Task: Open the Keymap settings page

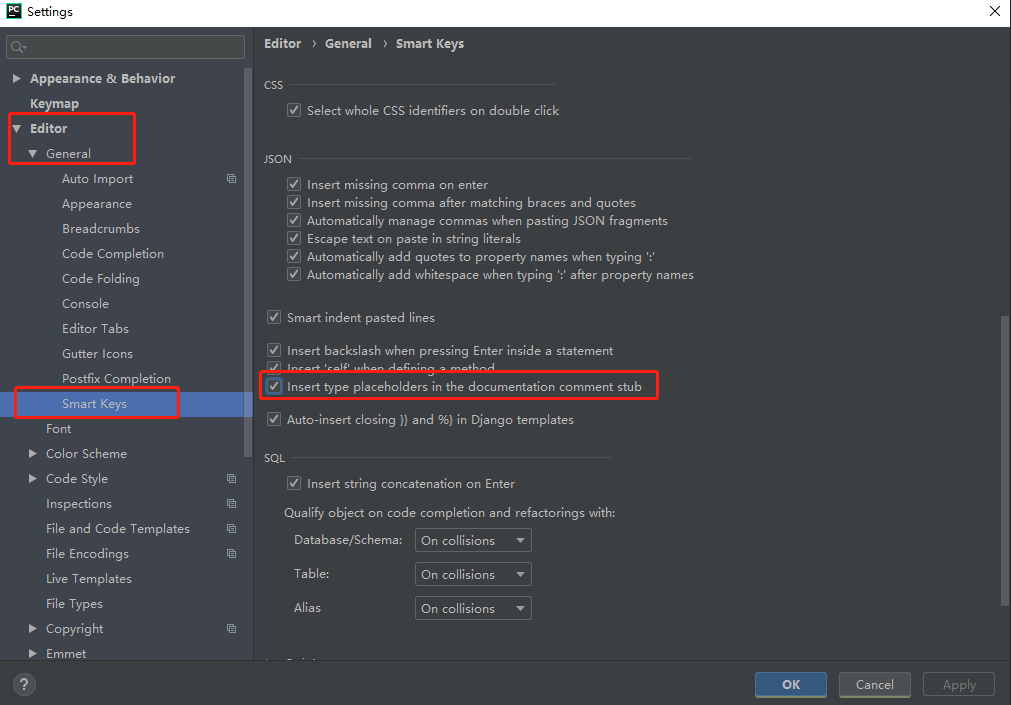Action: [54, 104]
